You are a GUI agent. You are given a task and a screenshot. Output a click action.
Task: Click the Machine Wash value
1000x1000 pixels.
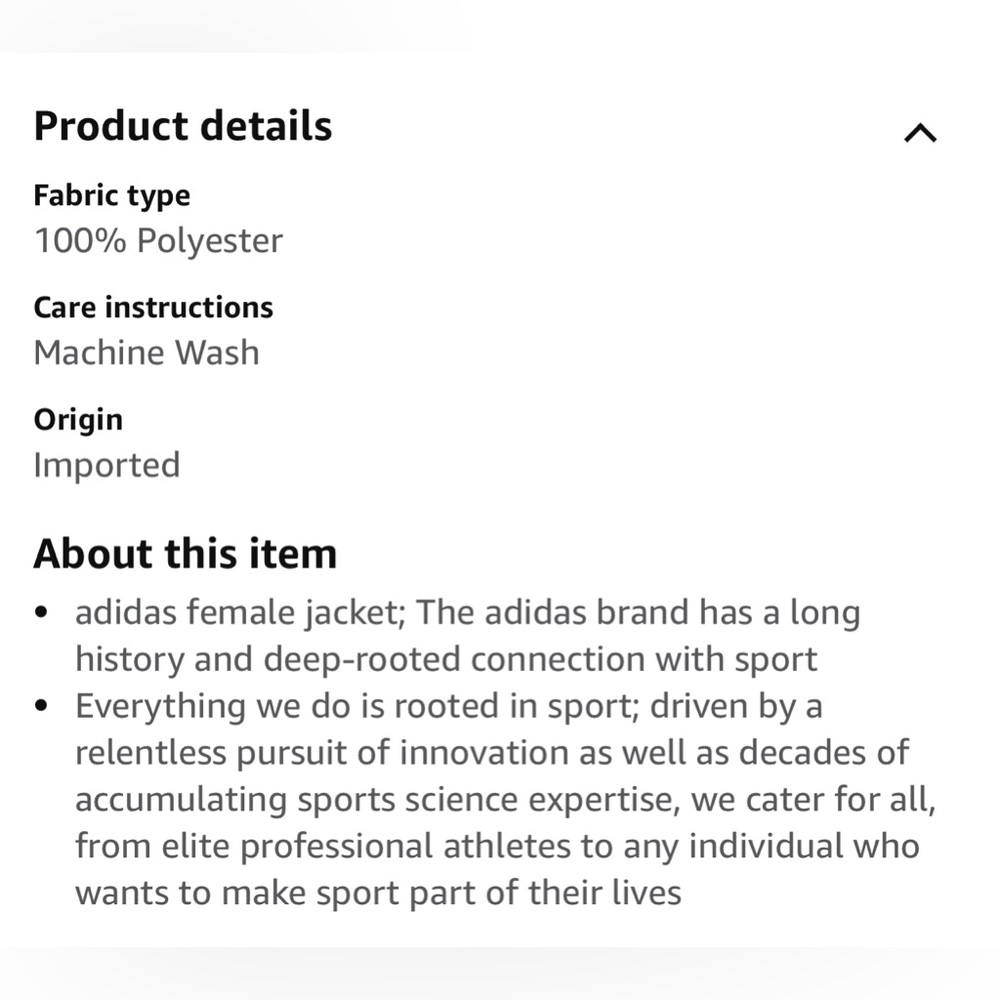[146, 353]
